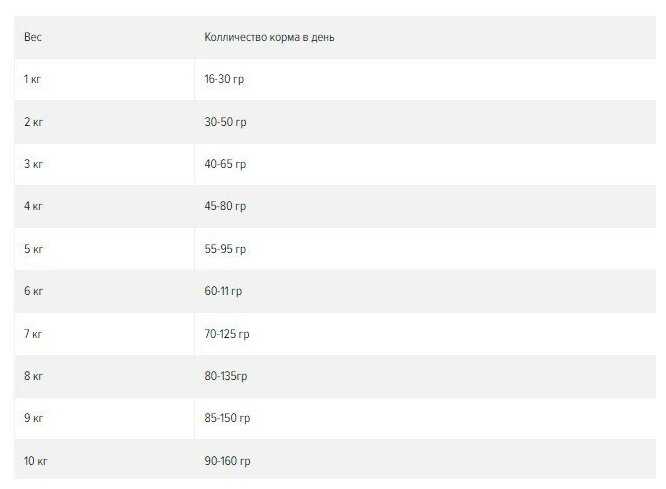Image resolution: width=666 pixels, height=489 pixels.
Task: Click the "90-160 гр" amount cell
Action: tap(227, 461)
